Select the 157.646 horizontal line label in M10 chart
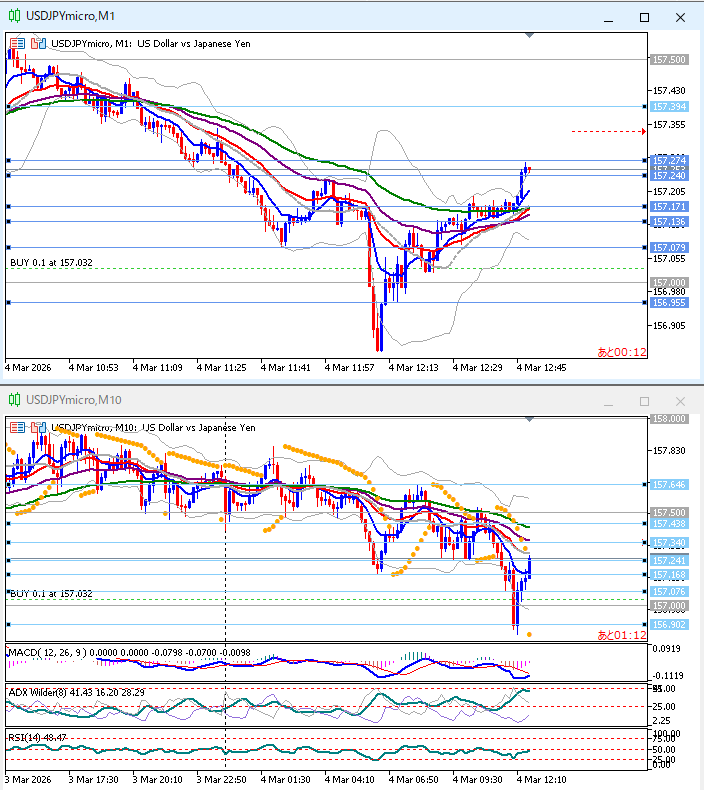Image resolution: width=704 pixels, height=790 pixels. point(668,484)
